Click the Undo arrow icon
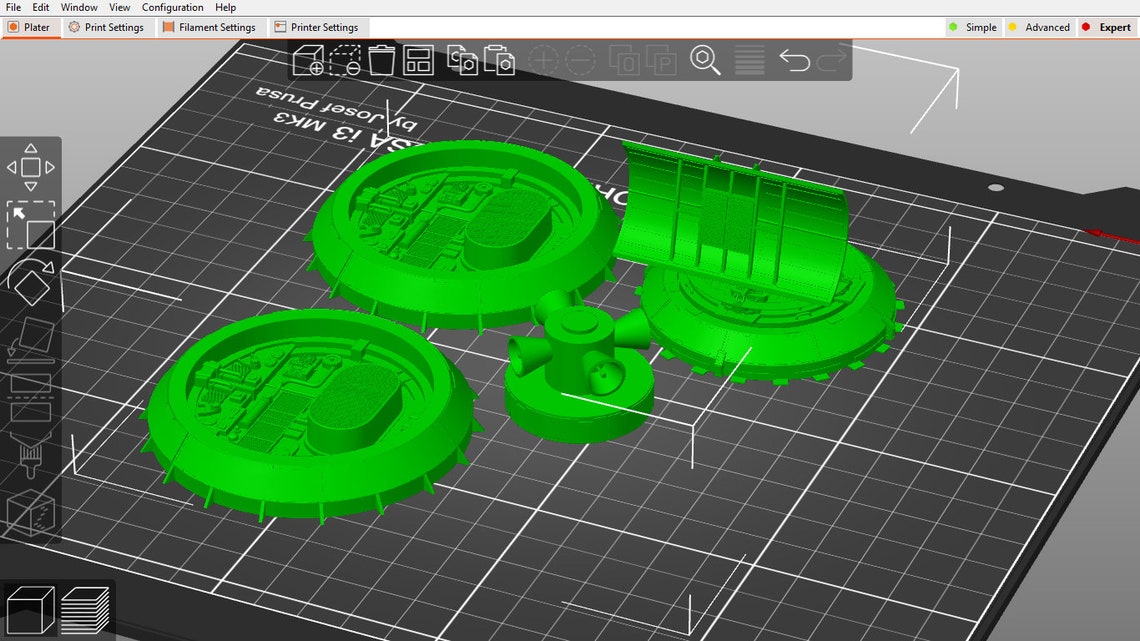 click(794, 60)
